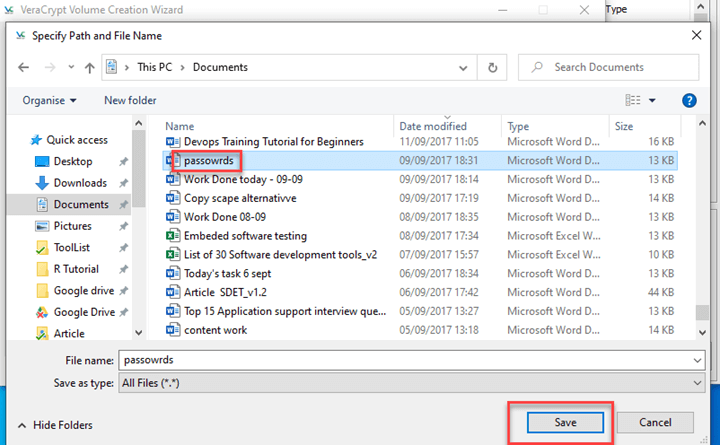This screenshot has width=720, height=445.
Task: Refresh the Documents folder listing
Action: [x=492, y=67]
